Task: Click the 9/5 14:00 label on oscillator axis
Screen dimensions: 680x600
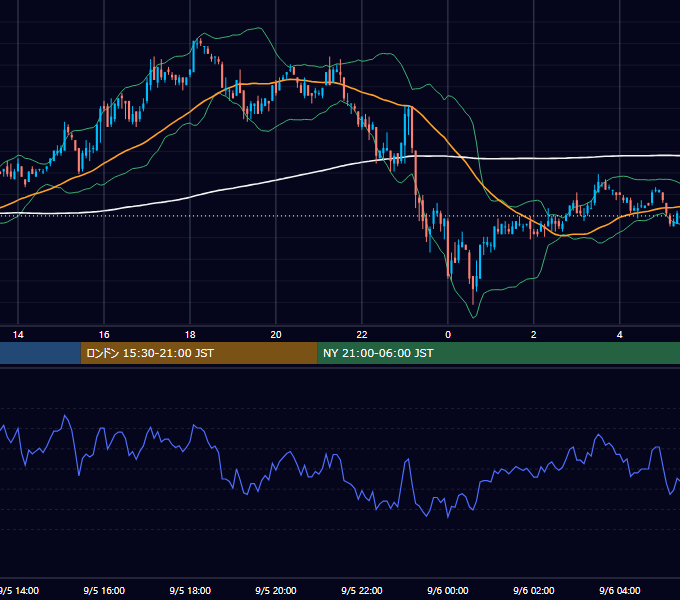Action: (x=19, y=590)
